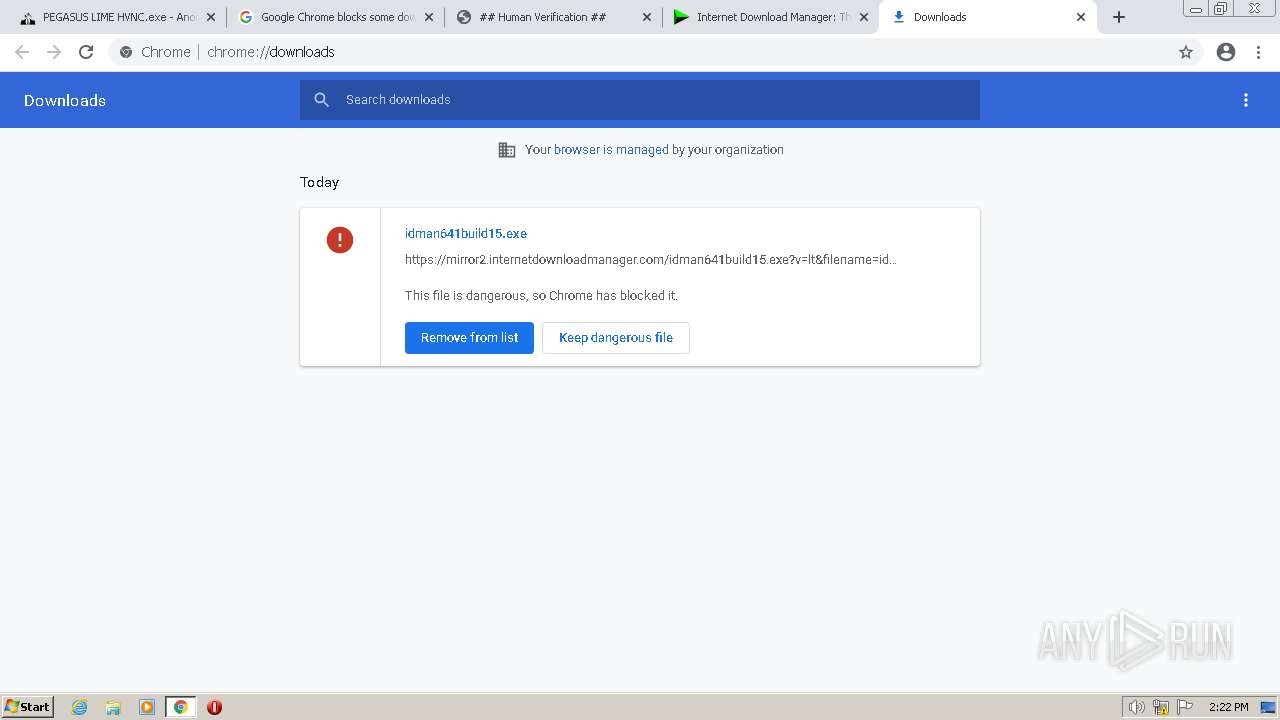Open the Windows Start menu

pos(28,707)
